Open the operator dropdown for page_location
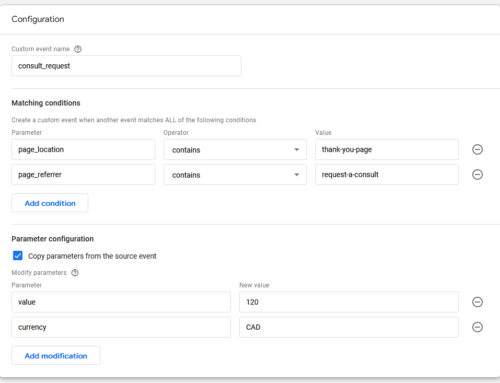This screenshot has height=383, width=500. coord(235,150)
